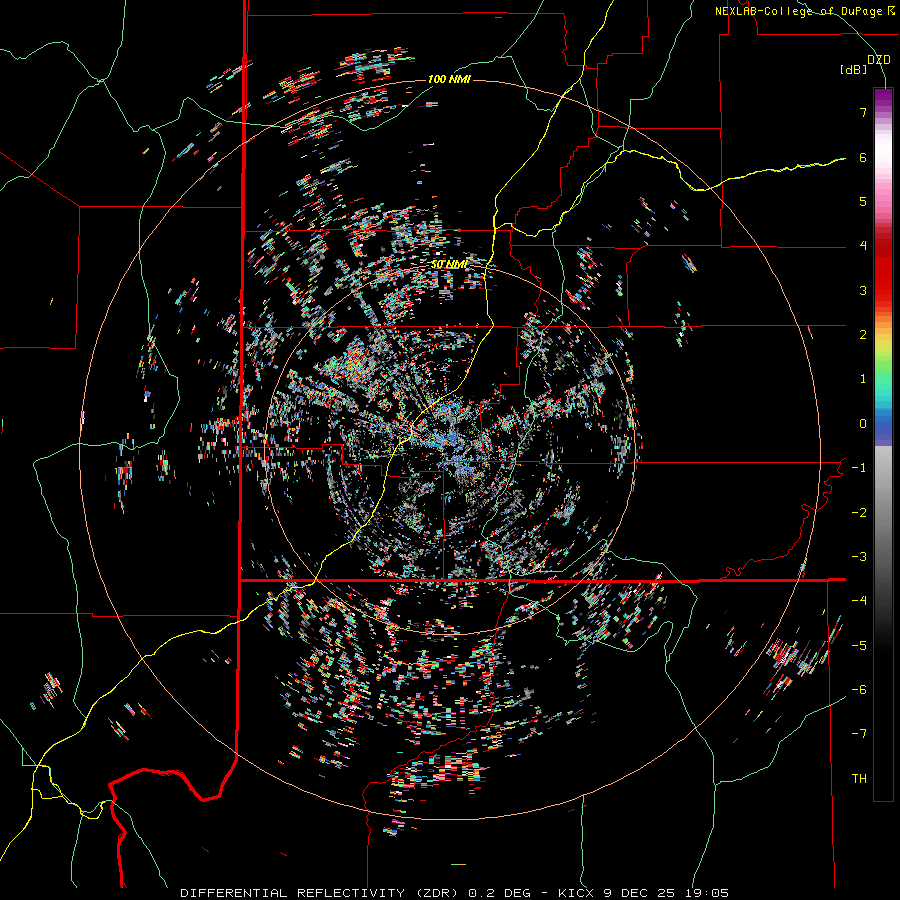Click the scale value 3
The width and height of the screenshot is (900, 900).
pyautogui.click(x=863, y=290)
